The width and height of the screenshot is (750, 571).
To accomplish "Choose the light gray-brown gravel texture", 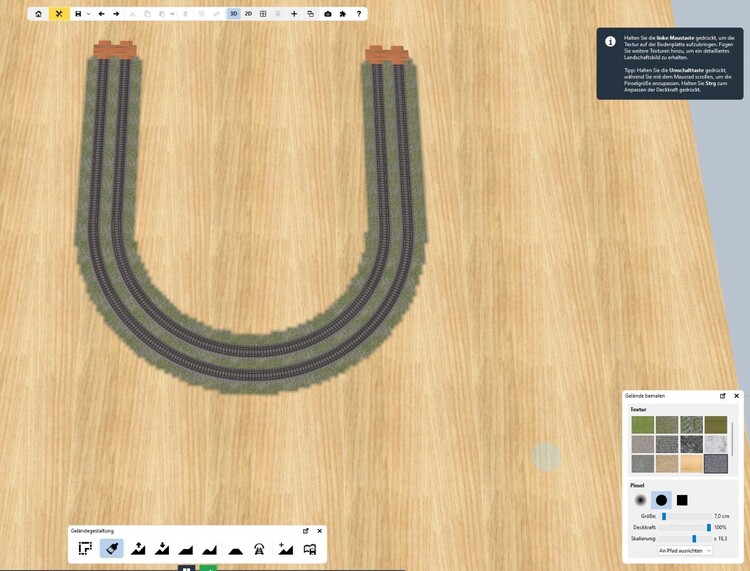I will [642, 444].
